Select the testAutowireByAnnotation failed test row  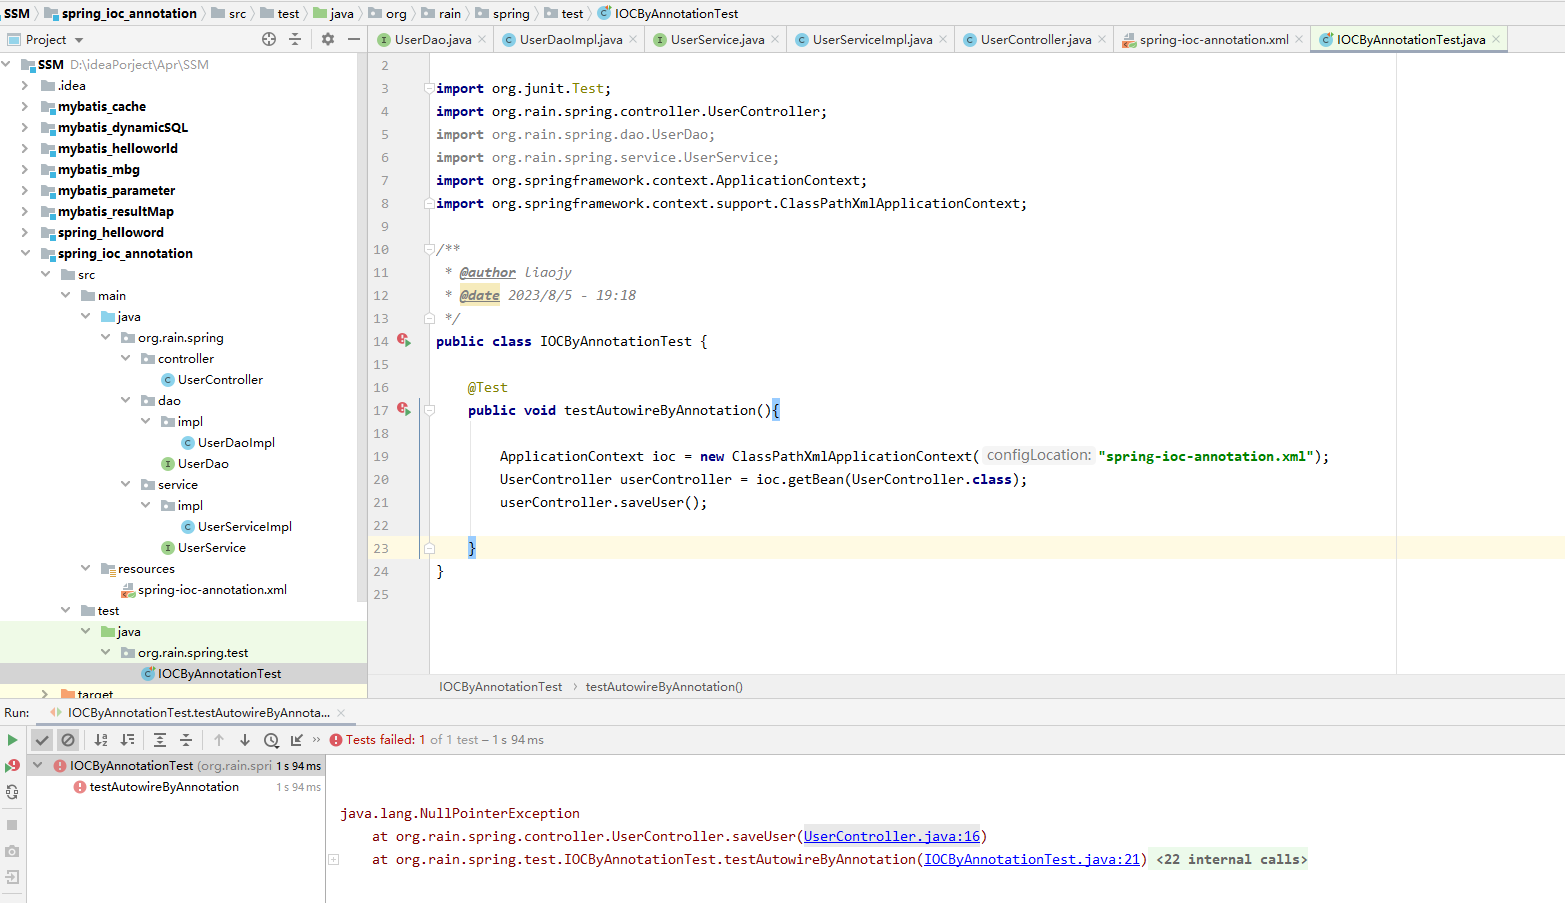point(164,787)
